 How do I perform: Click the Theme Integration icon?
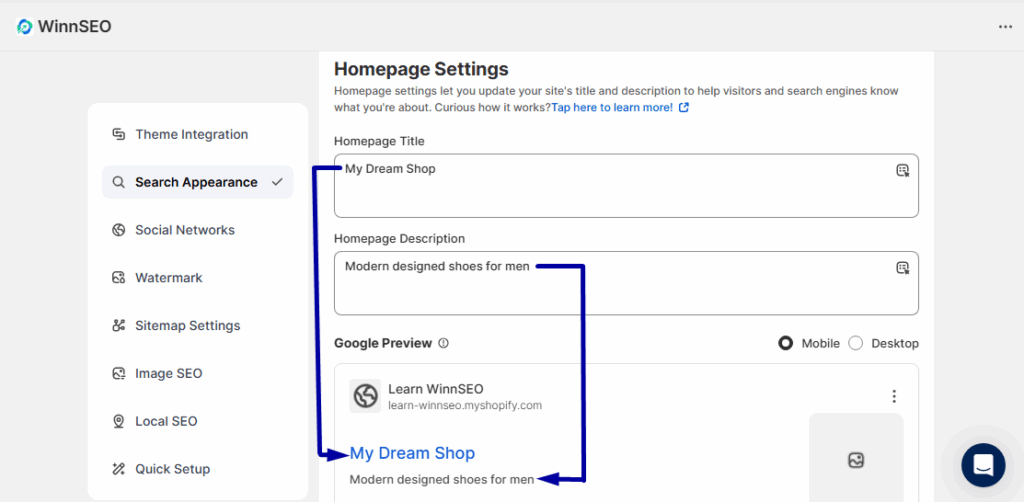coord(118,134)
